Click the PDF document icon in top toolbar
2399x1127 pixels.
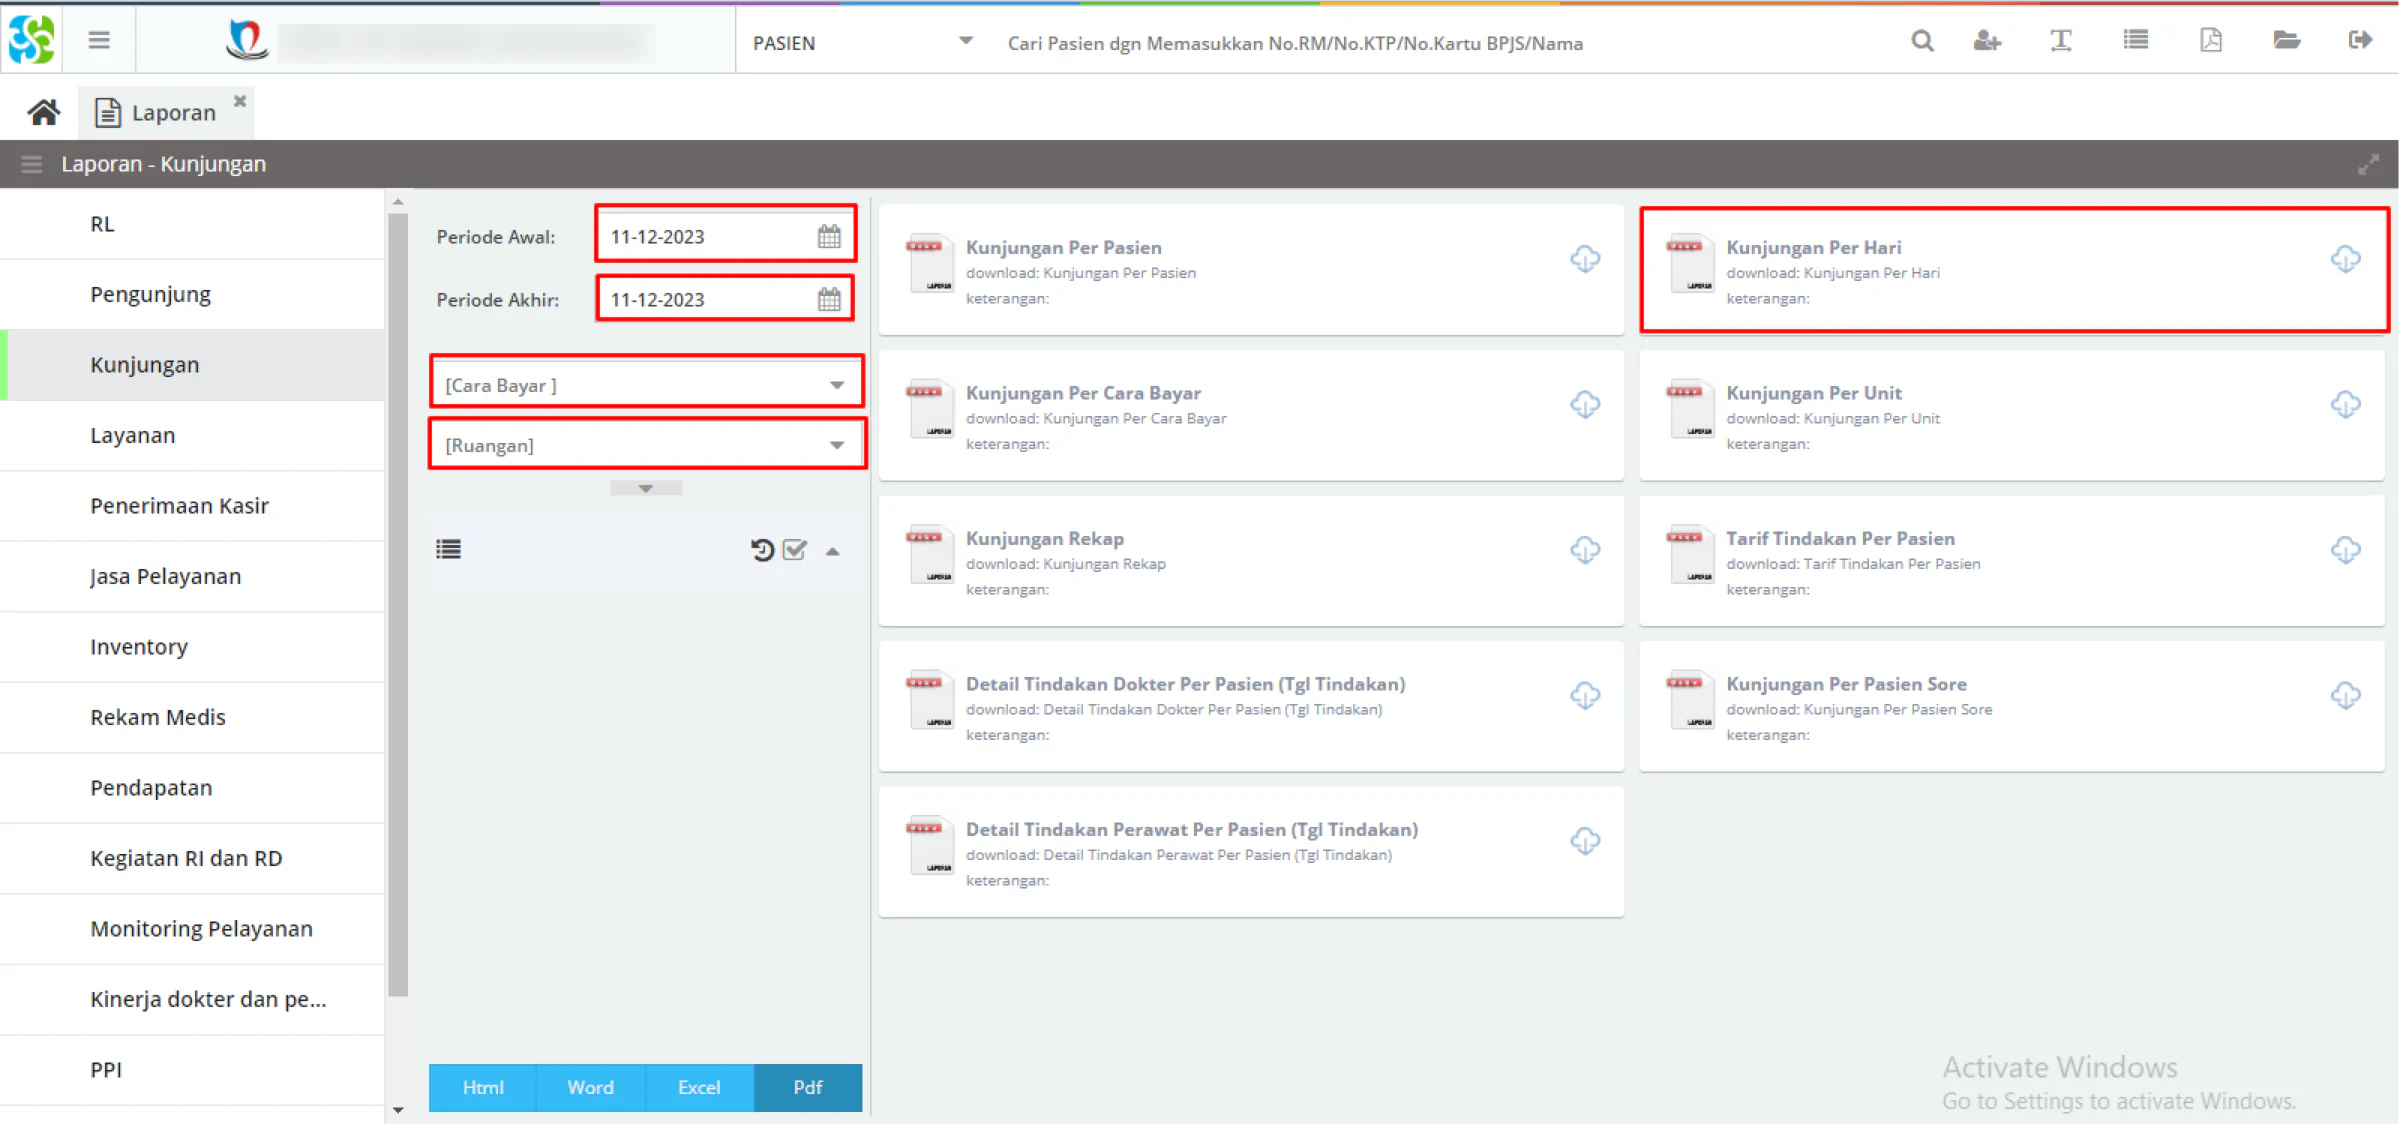(2211, 41)
